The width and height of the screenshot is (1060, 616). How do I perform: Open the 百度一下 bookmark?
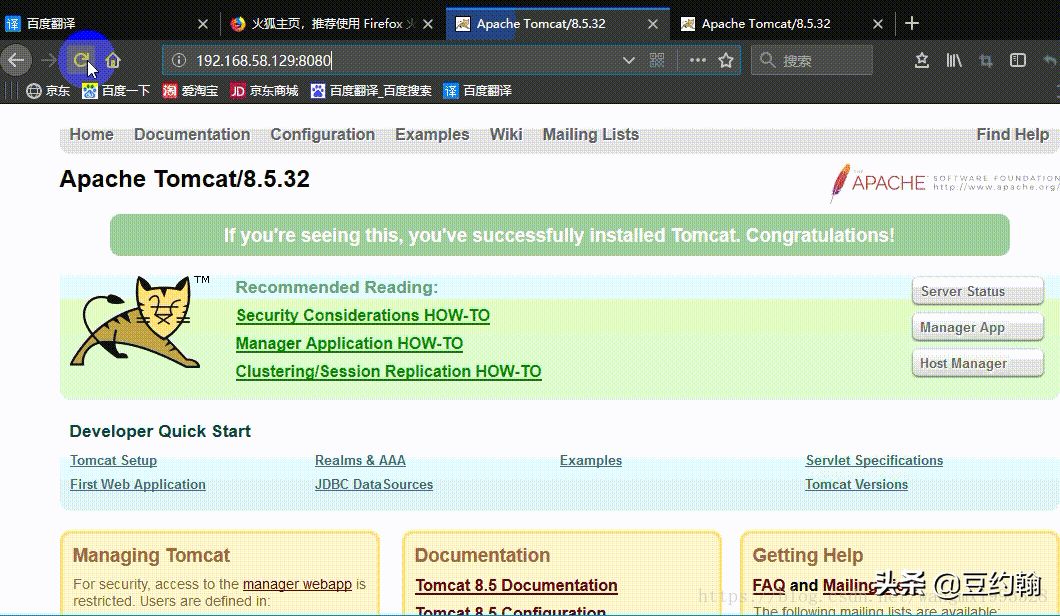pyautogui.click(x=116, y=91)
